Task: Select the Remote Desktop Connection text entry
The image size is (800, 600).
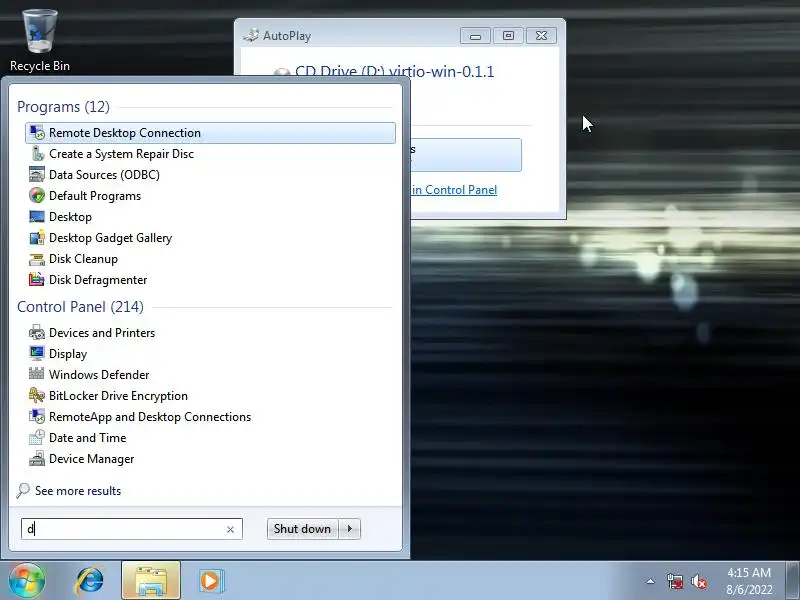Action: [125, 133]
